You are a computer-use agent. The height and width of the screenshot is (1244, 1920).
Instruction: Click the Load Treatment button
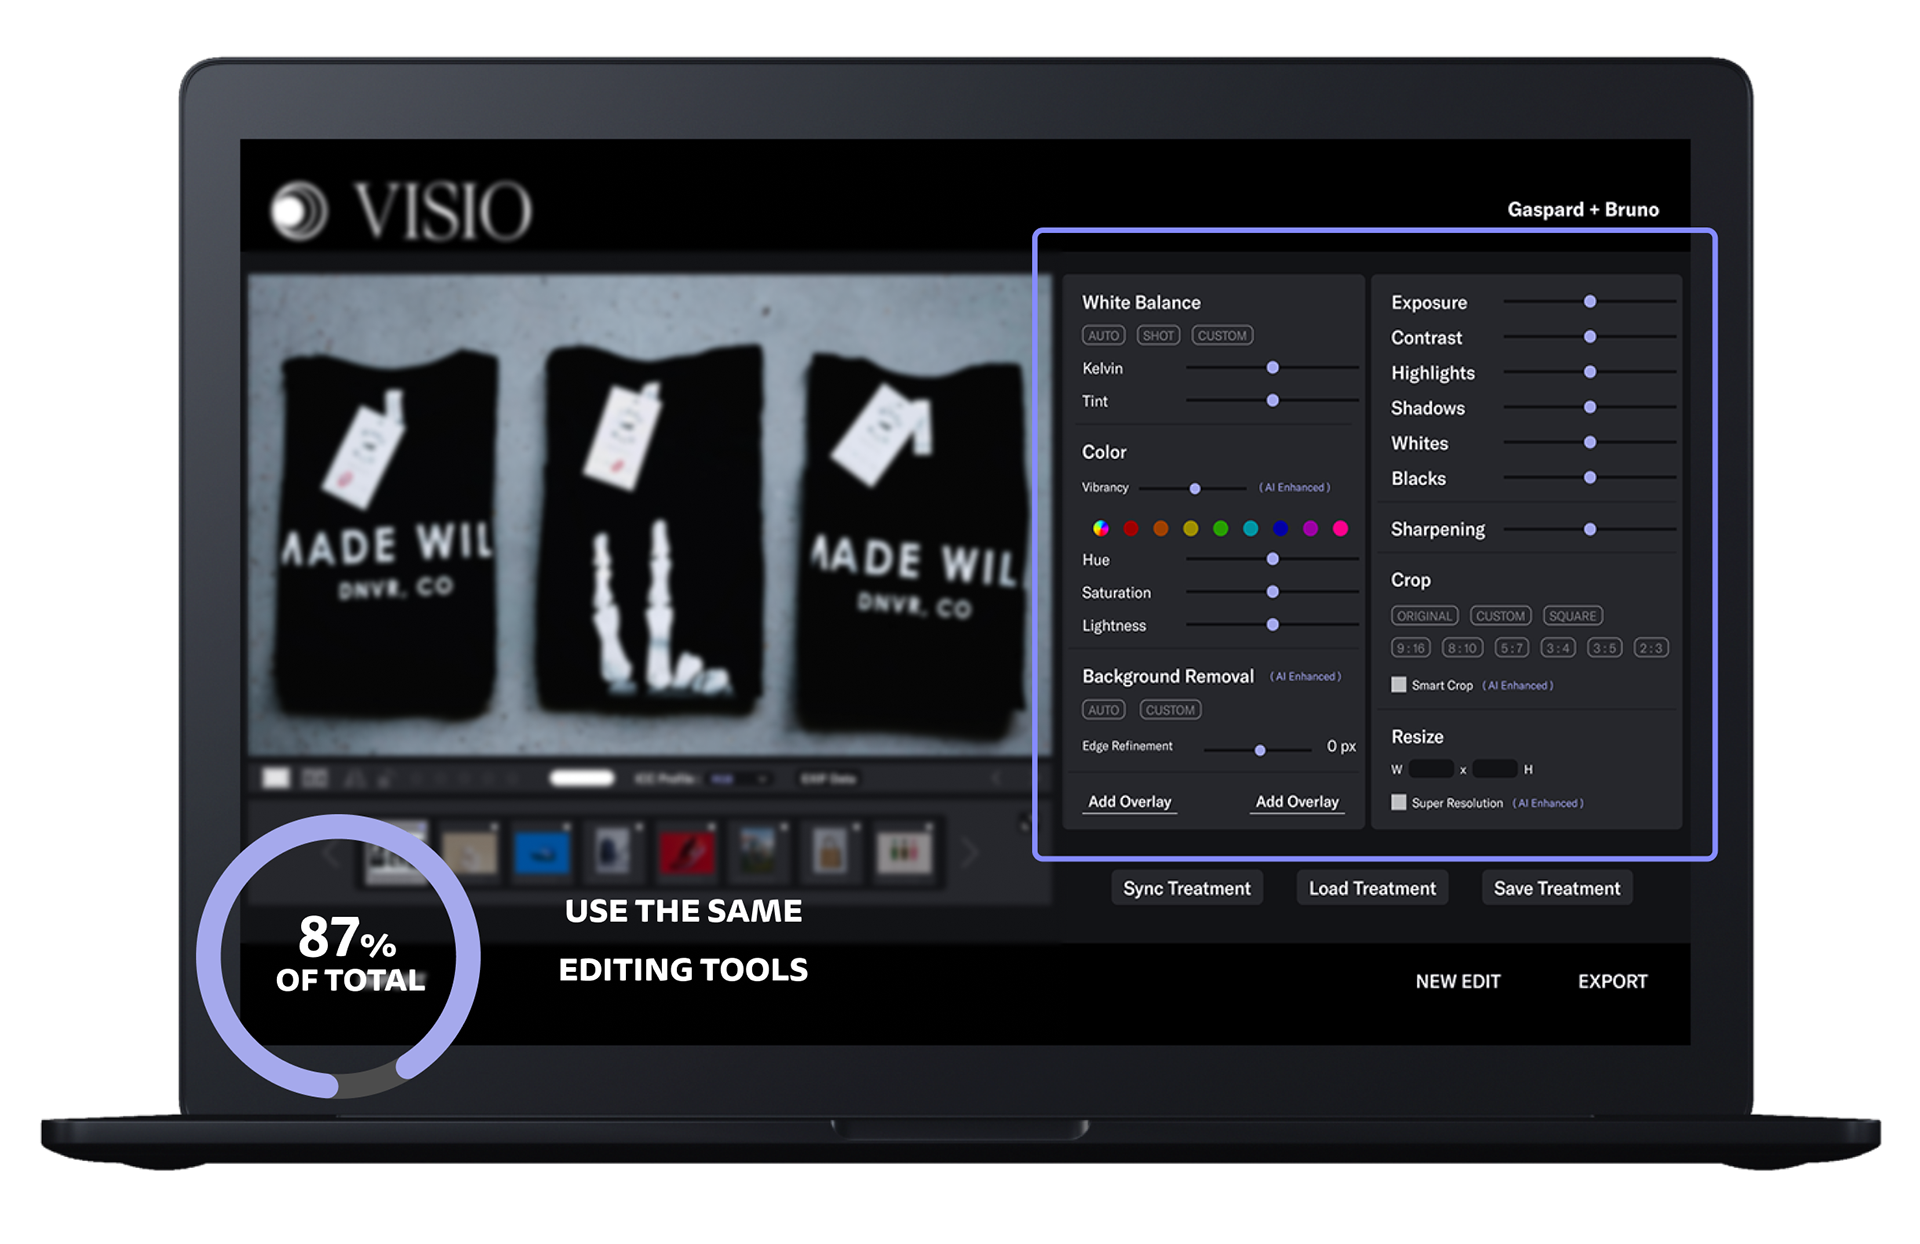(x=1372, y=888)
